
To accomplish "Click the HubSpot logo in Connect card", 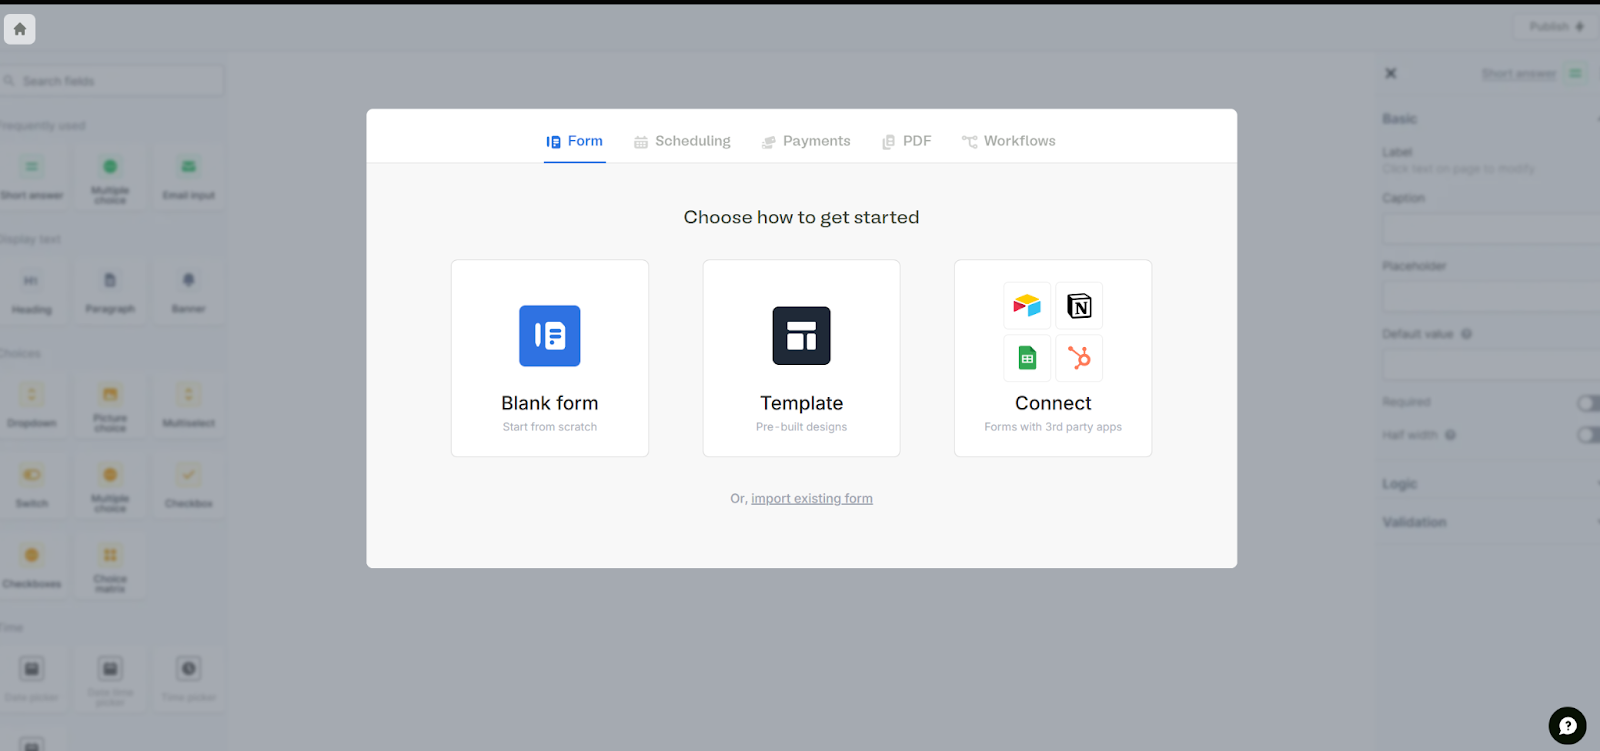I will 1079,358.
